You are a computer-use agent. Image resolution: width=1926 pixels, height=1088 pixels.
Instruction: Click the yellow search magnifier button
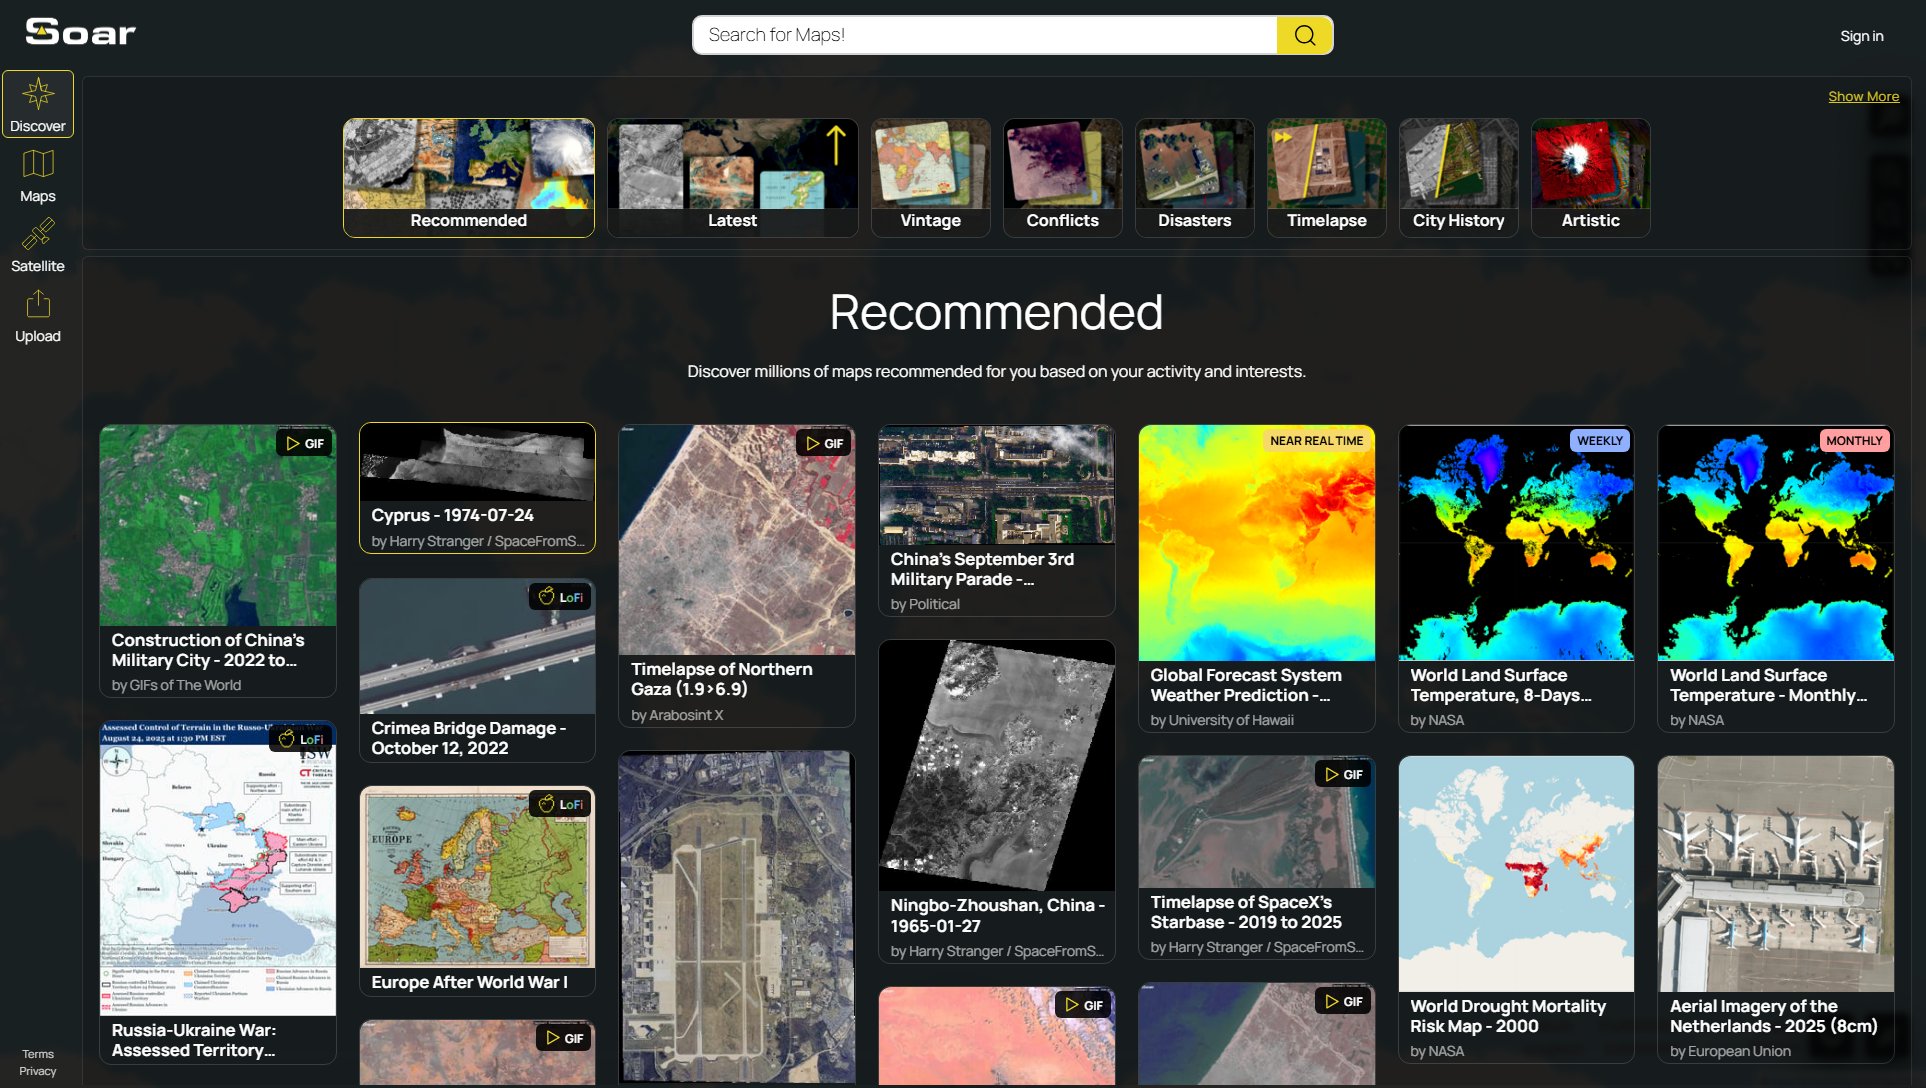tap(1305, 35)
